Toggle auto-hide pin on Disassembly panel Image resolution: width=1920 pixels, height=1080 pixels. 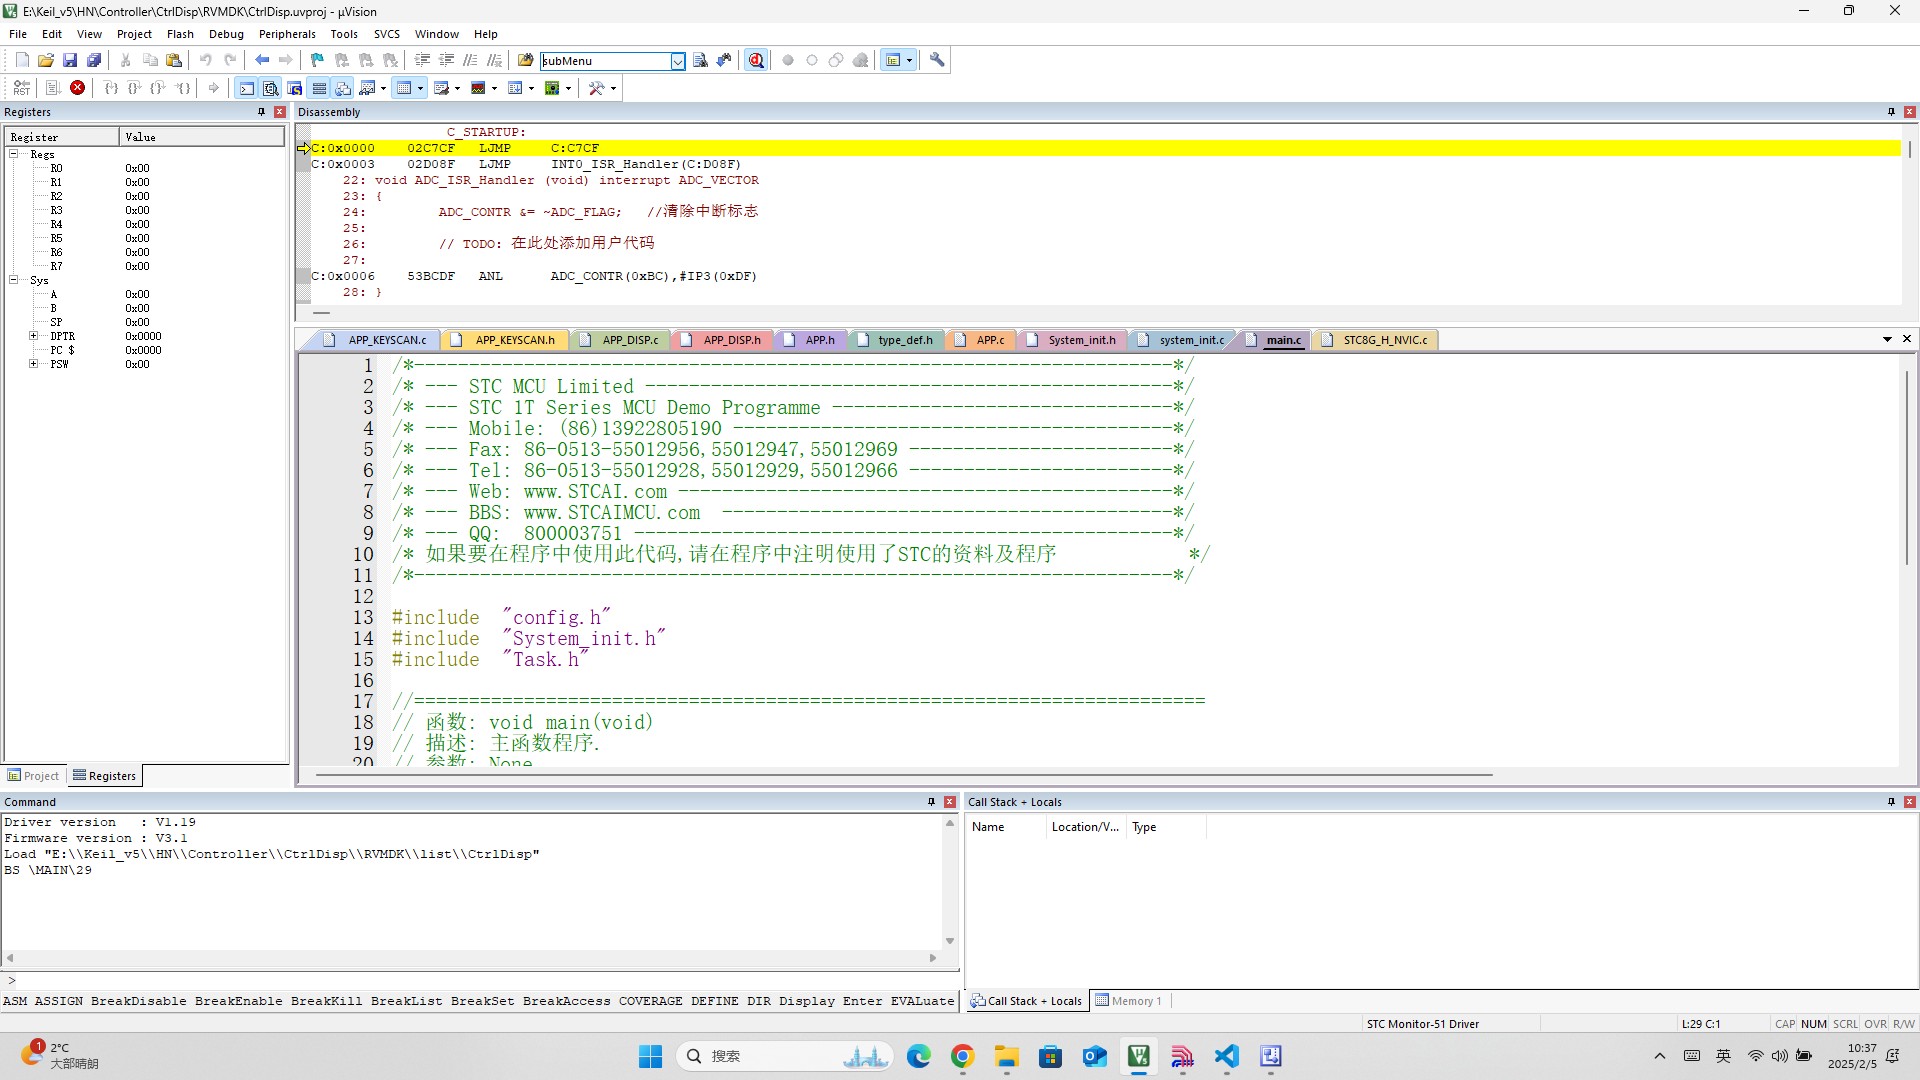tap(1891, 112)
